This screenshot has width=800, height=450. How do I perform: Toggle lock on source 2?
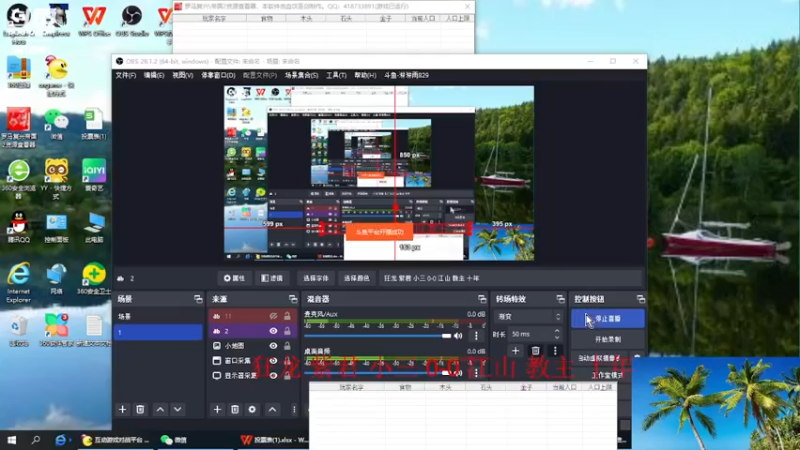point(287,331)
